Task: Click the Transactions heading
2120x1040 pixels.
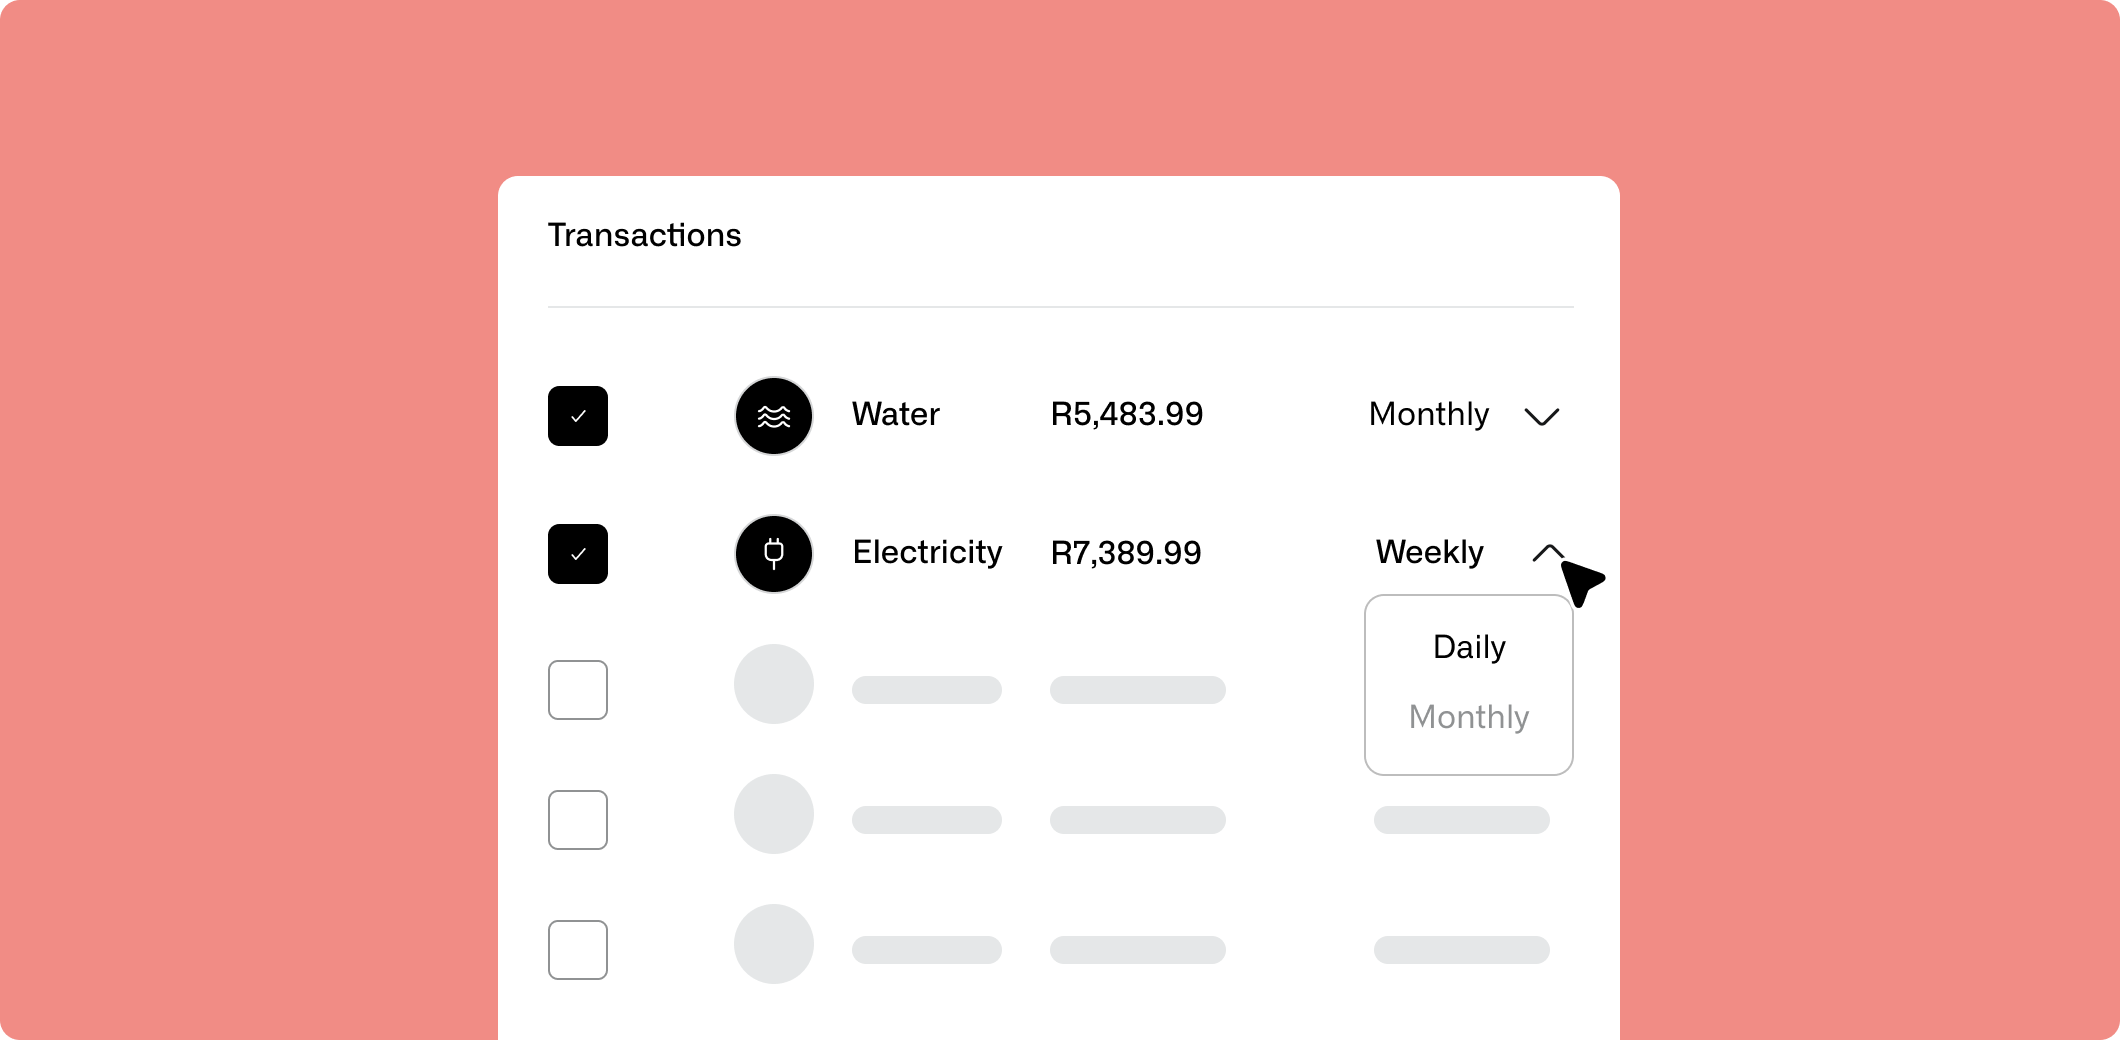Action: (644, 235)
